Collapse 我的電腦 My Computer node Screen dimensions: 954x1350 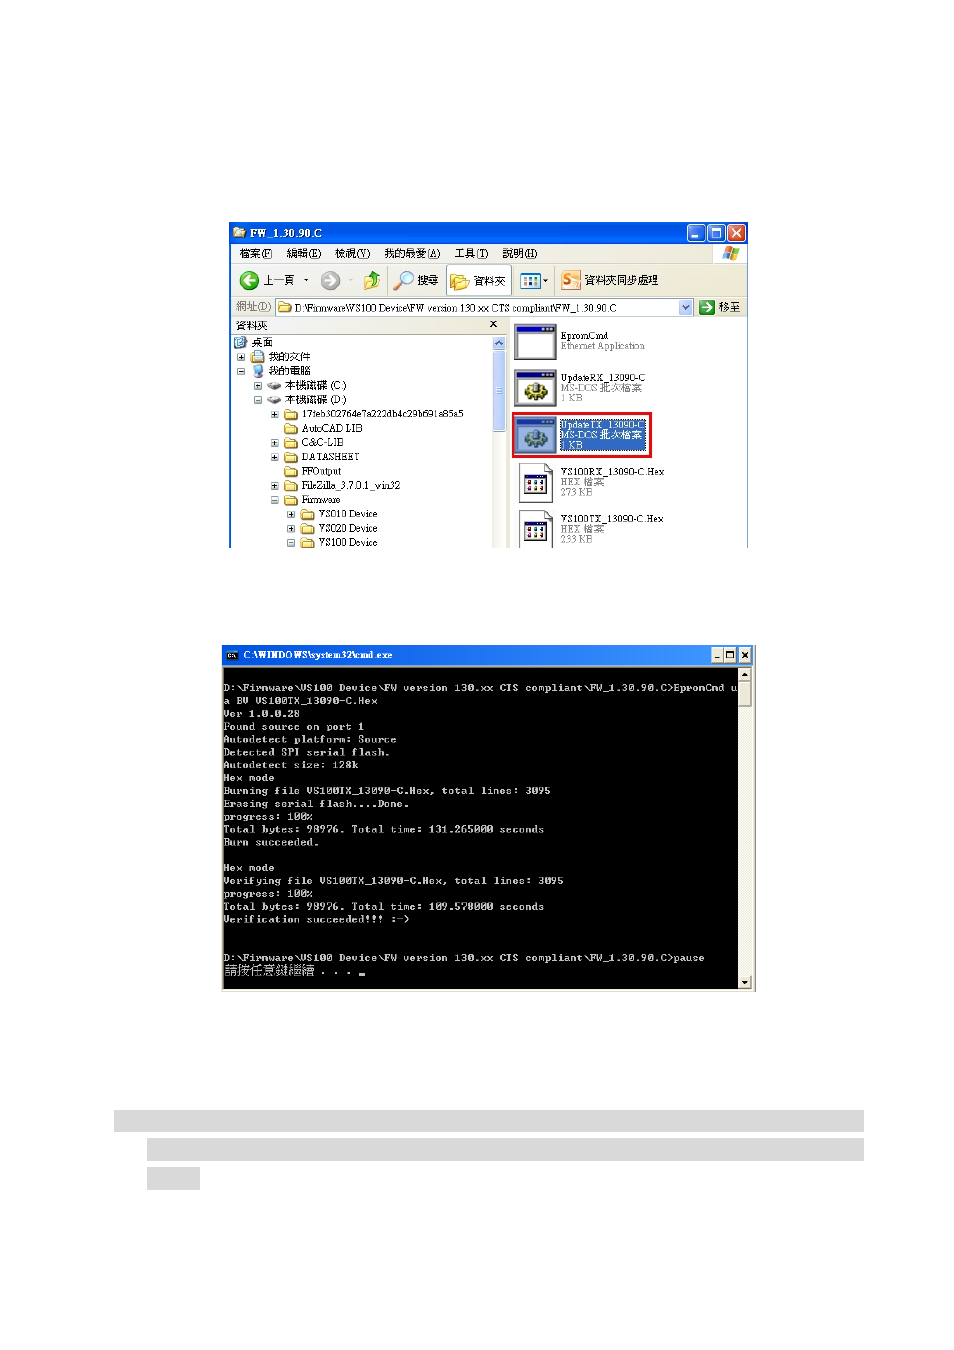(x=241, y=371)
